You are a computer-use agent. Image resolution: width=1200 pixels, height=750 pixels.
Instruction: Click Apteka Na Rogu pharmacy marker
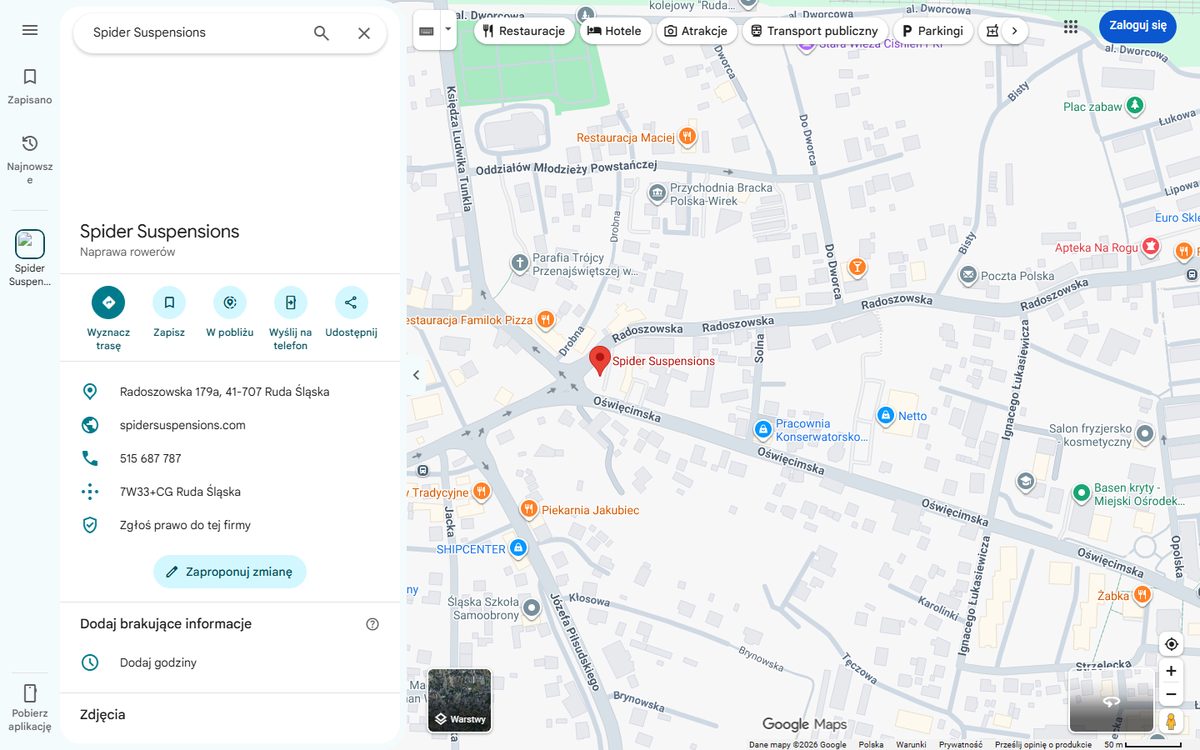1151,246
